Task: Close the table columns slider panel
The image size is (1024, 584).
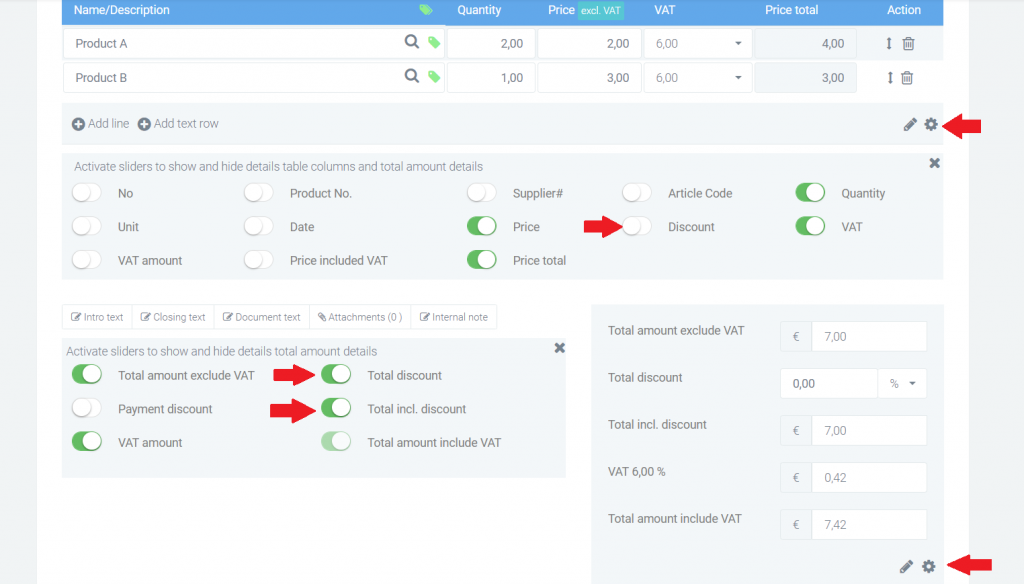Action: pos(935,163)
